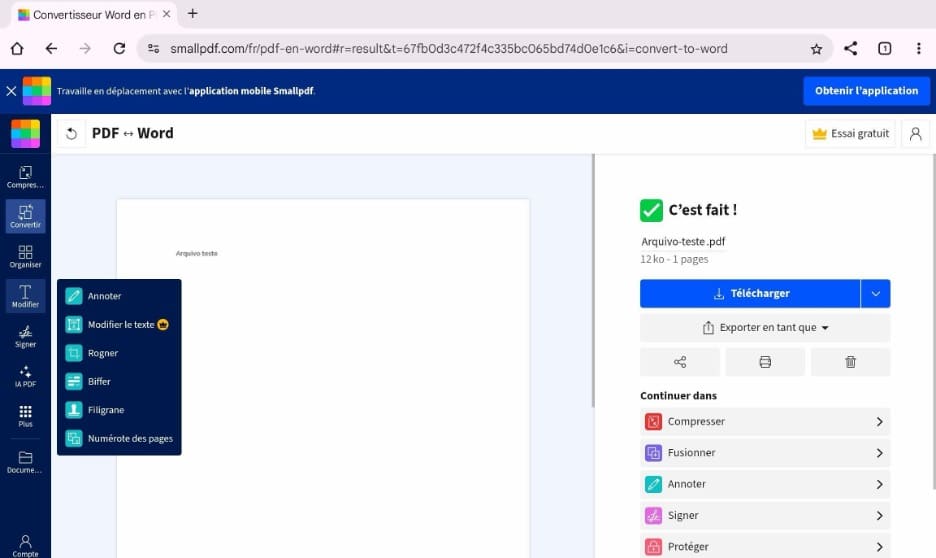Click Obtenir l'application button
This screenshot has height=558, width=936.
(x=866, y=91)
